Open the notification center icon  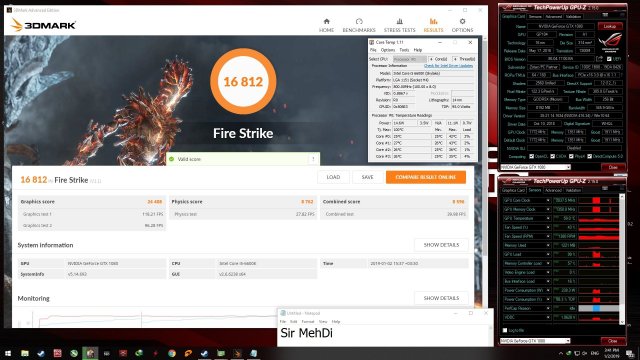[631, 353]
